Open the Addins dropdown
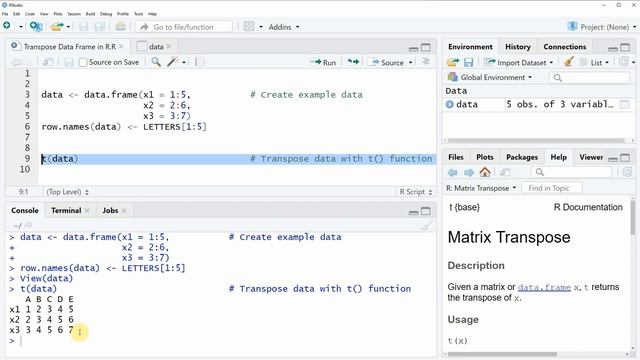The width and height of the screenshot is (640, 360). point(284,27)
